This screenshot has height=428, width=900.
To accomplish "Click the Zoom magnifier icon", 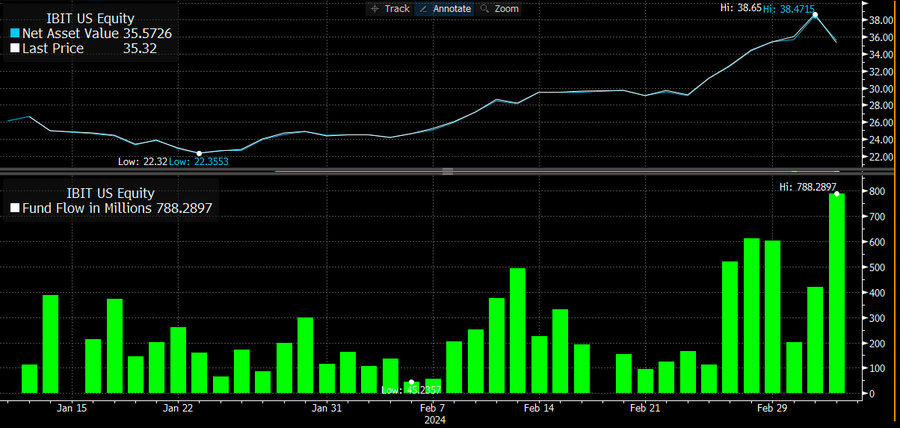I will coord(485,9).
